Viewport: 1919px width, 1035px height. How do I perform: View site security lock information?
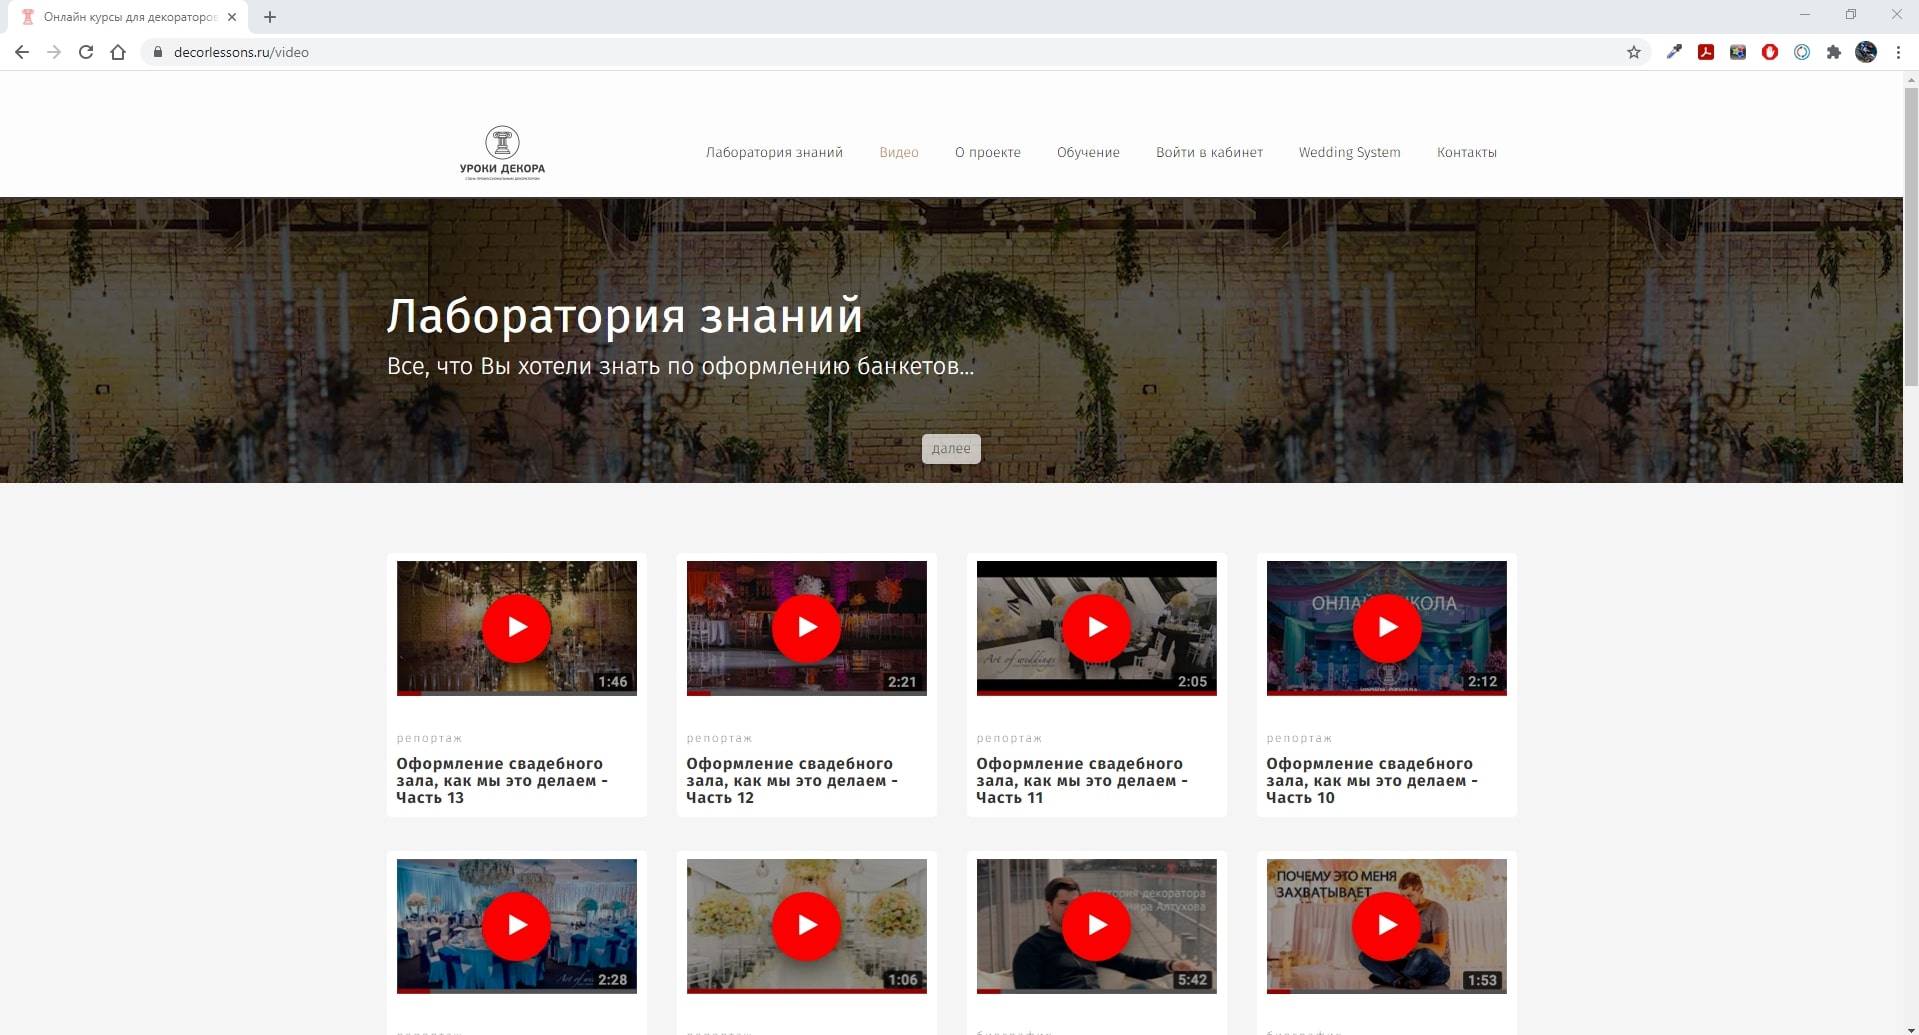tap(157, 52)
